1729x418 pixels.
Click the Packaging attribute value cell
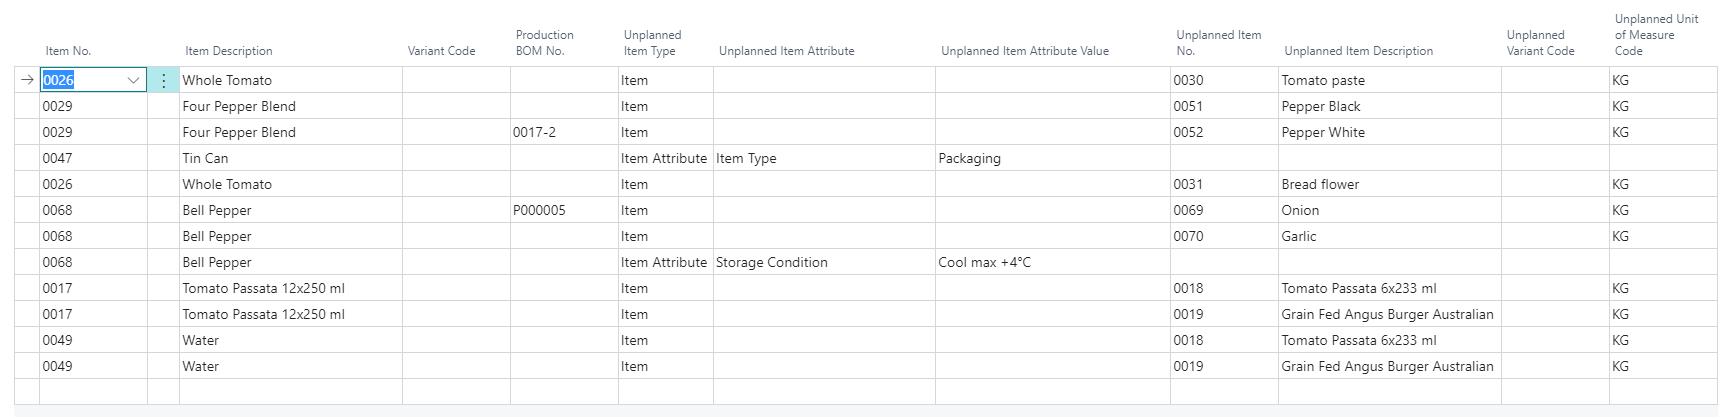1051,158
